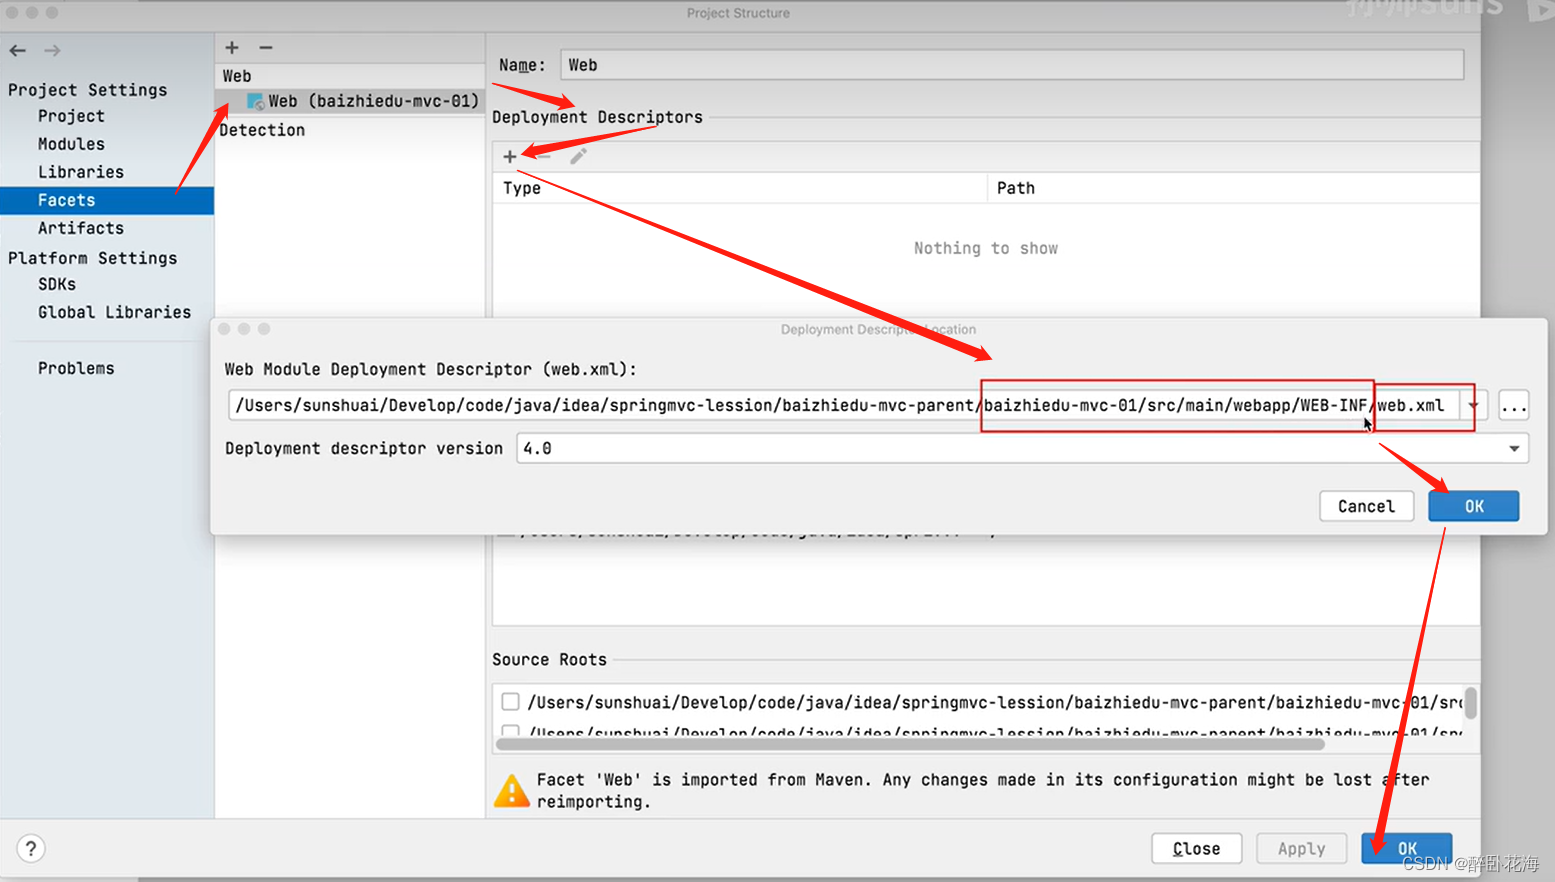This screenshot has width=1555, height=882.
Task: Open web.xml path history dropdown
Action: click(1474, 406)
